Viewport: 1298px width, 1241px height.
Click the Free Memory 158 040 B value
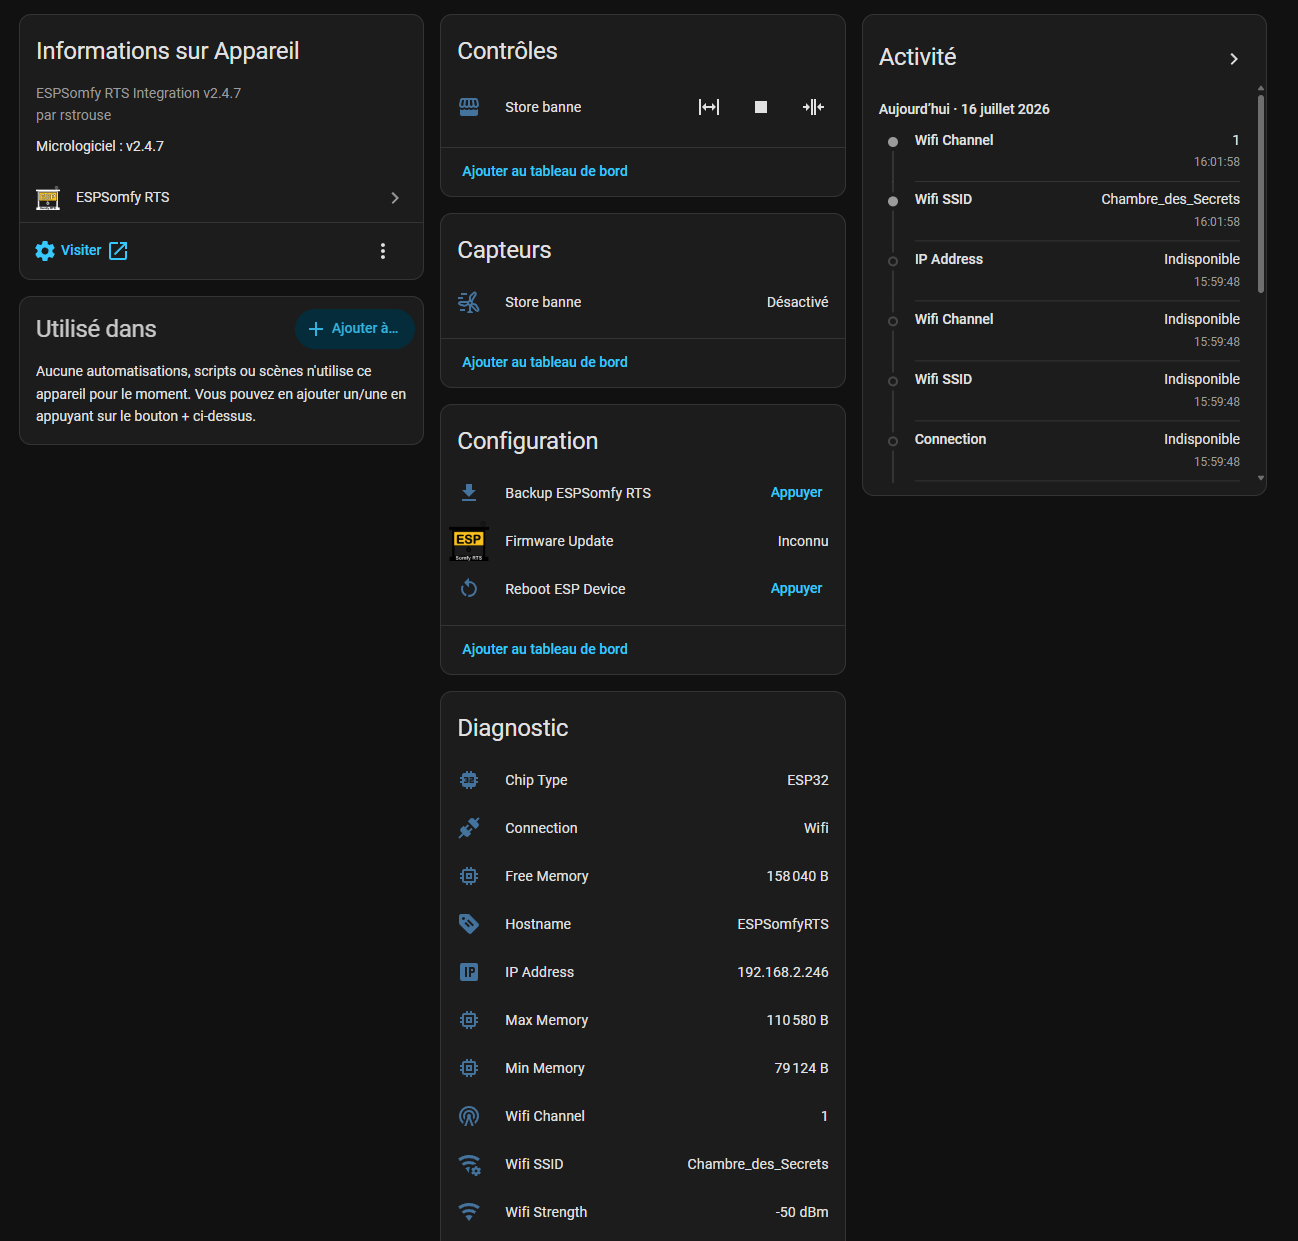(x=798, y=876)
